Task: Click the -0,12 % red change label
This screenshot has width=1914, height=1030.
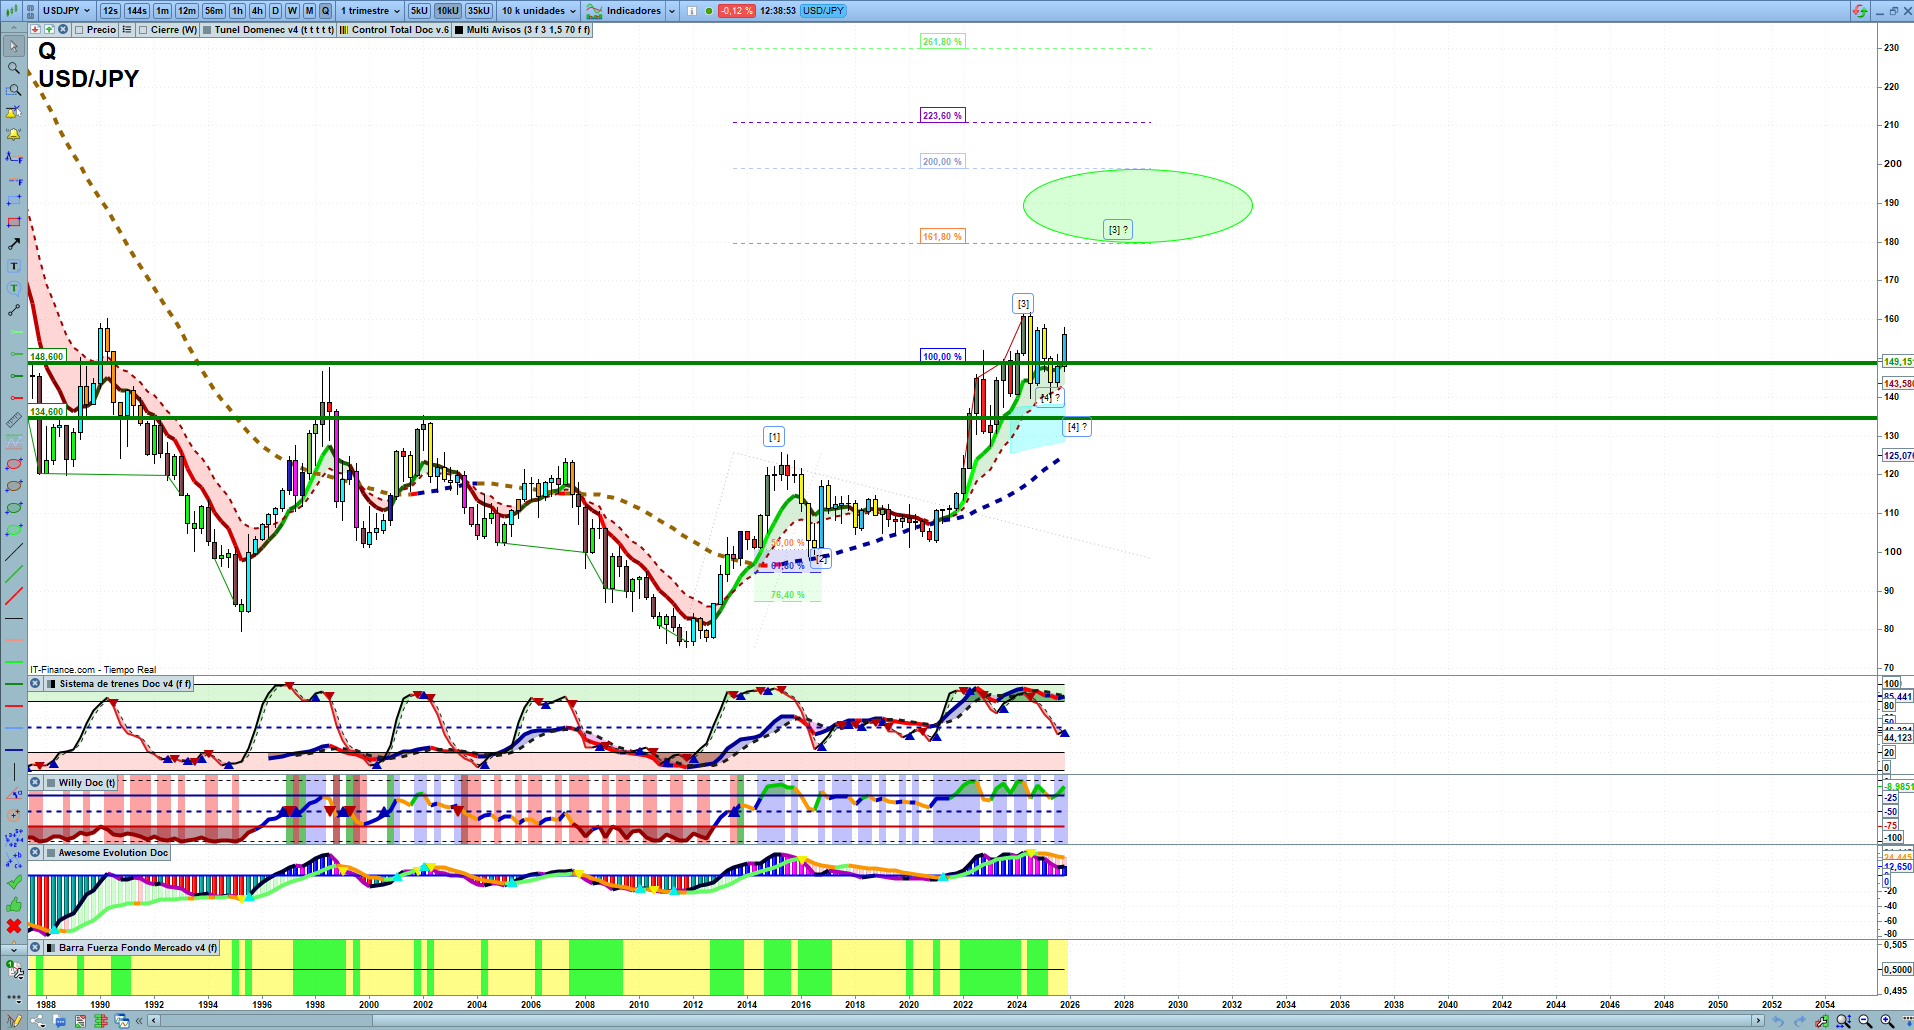Action: pos(737,11)
